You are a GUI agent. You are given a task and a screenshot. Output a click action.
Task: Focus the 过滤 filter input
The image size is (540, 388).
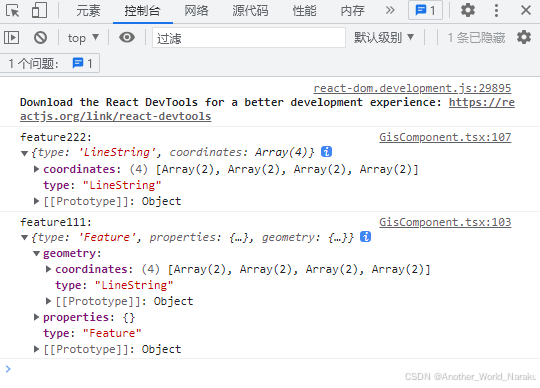[x=249, y=38]
